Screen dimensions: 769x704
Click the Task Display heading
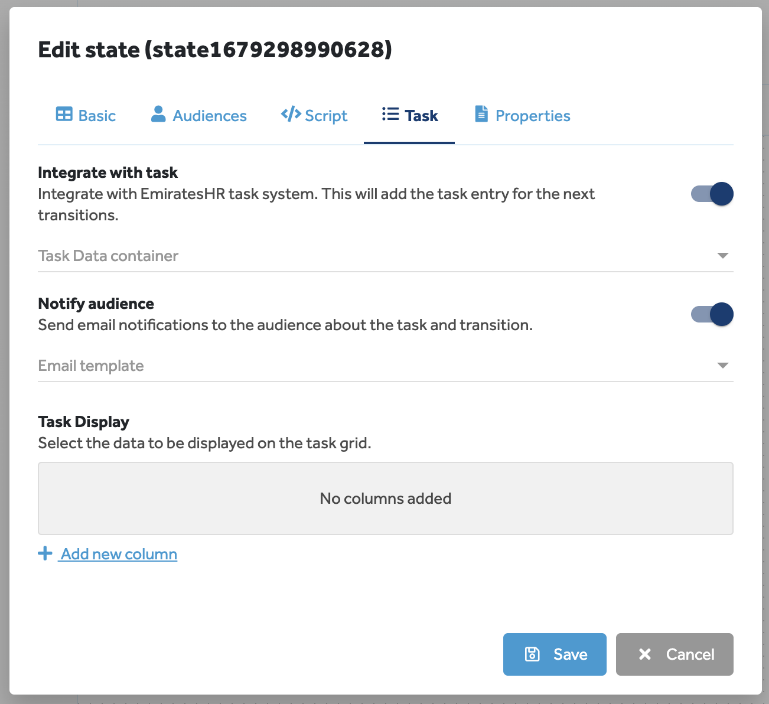[x=84, y=422]
